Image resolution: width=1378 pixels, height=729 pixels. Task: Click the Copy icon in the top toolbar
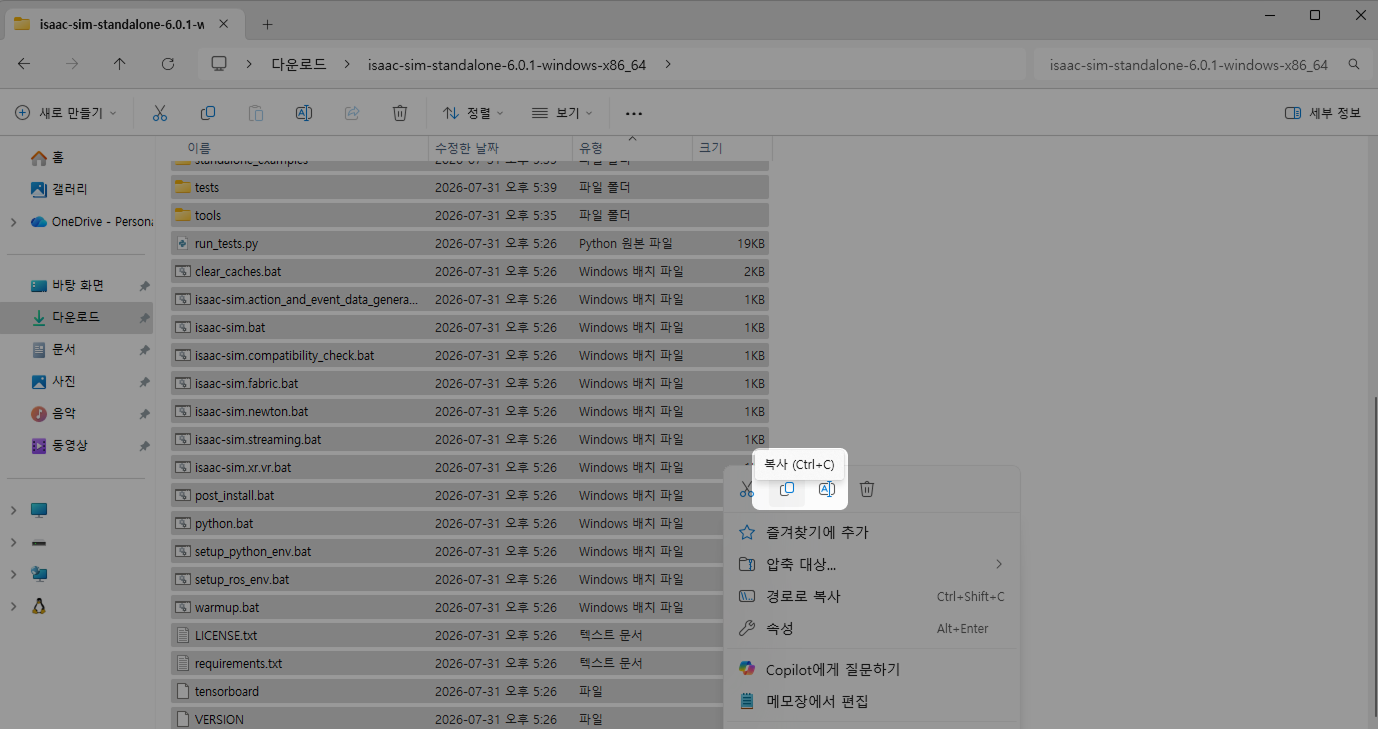(208, 113)
